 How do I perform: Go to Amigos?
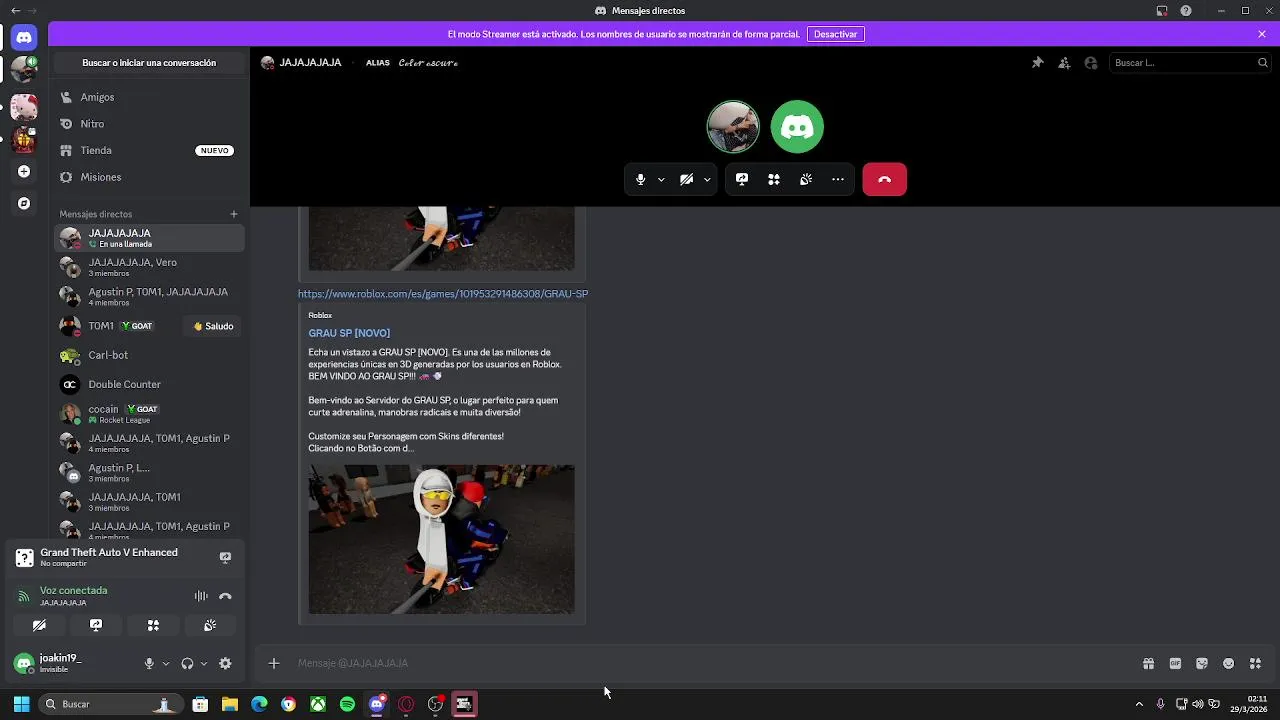[x=148, y=97]
